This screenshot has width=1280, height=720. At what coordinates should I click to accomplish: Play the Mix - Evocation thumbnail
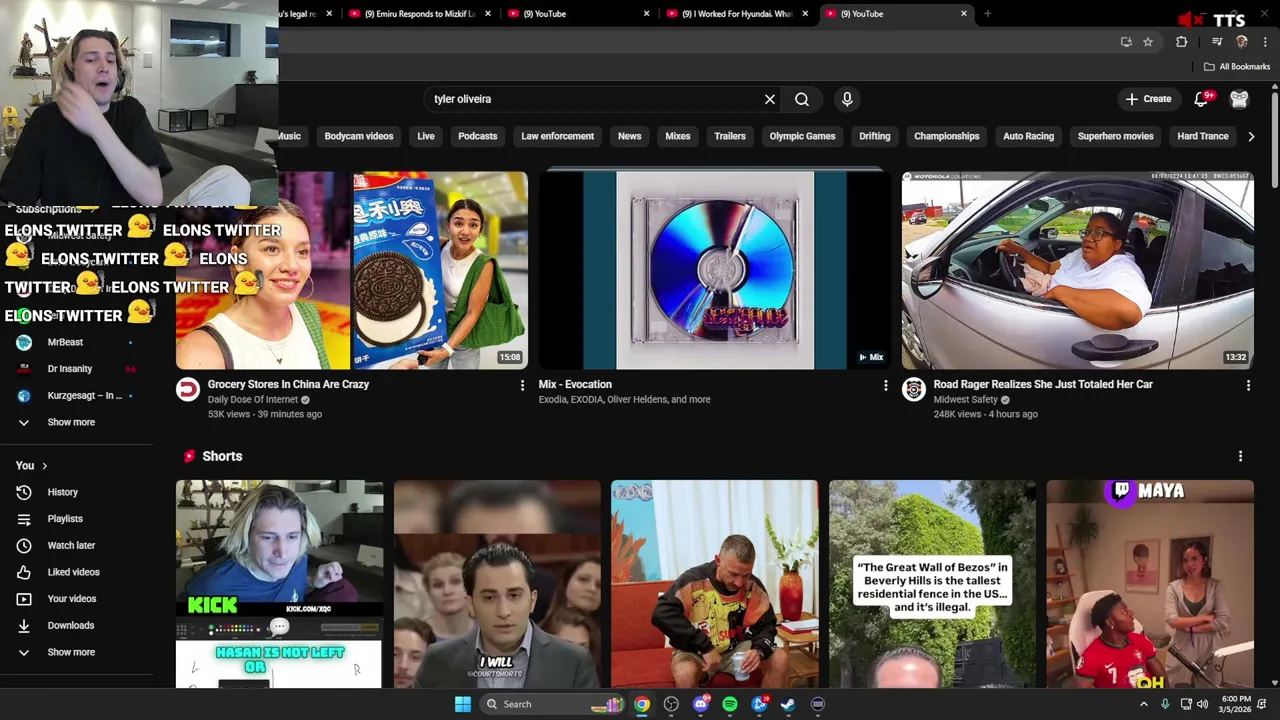[715, 270]
